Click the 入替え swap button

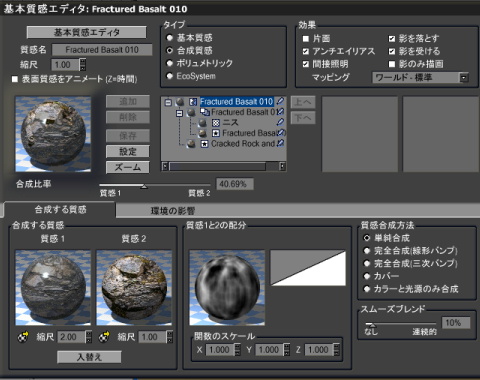[89, 357]
